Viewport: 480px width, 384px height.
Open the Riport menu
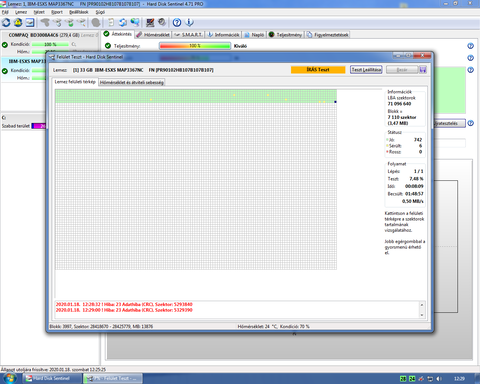(x=57, y=12)
